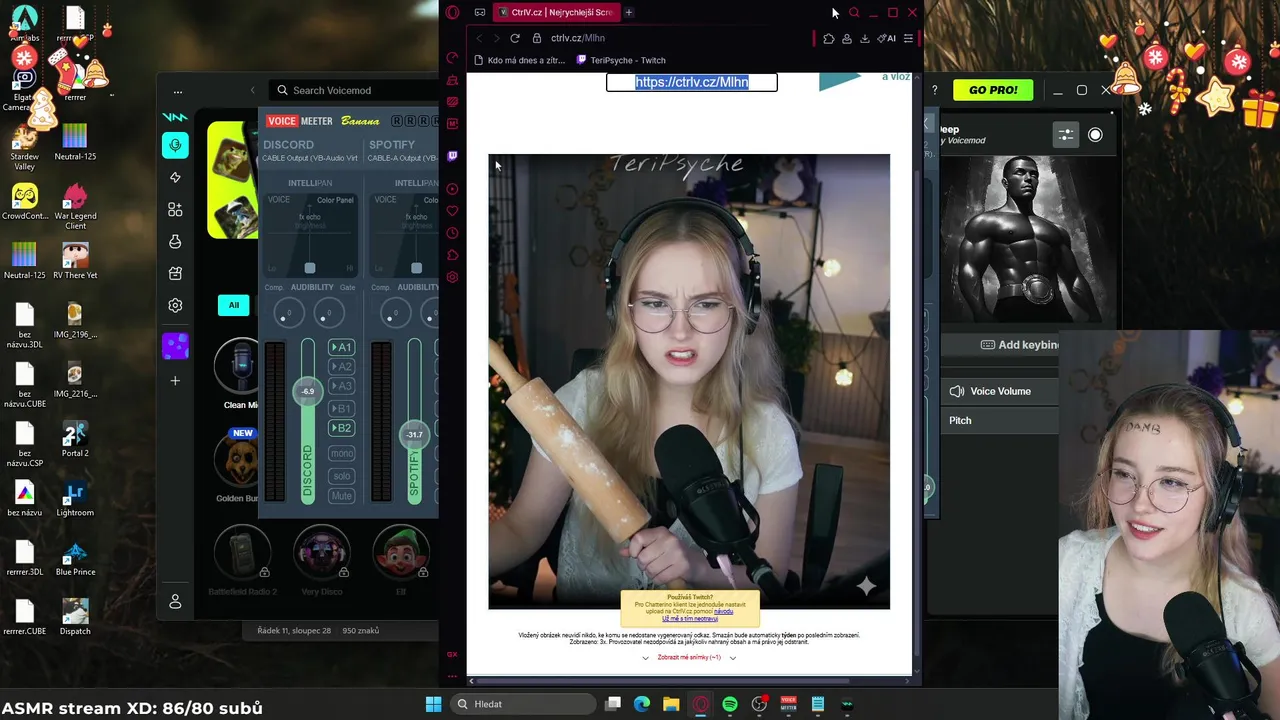Open Spotify from the taskbar
Screen dimensions: 1280x720
pos(730,704)
